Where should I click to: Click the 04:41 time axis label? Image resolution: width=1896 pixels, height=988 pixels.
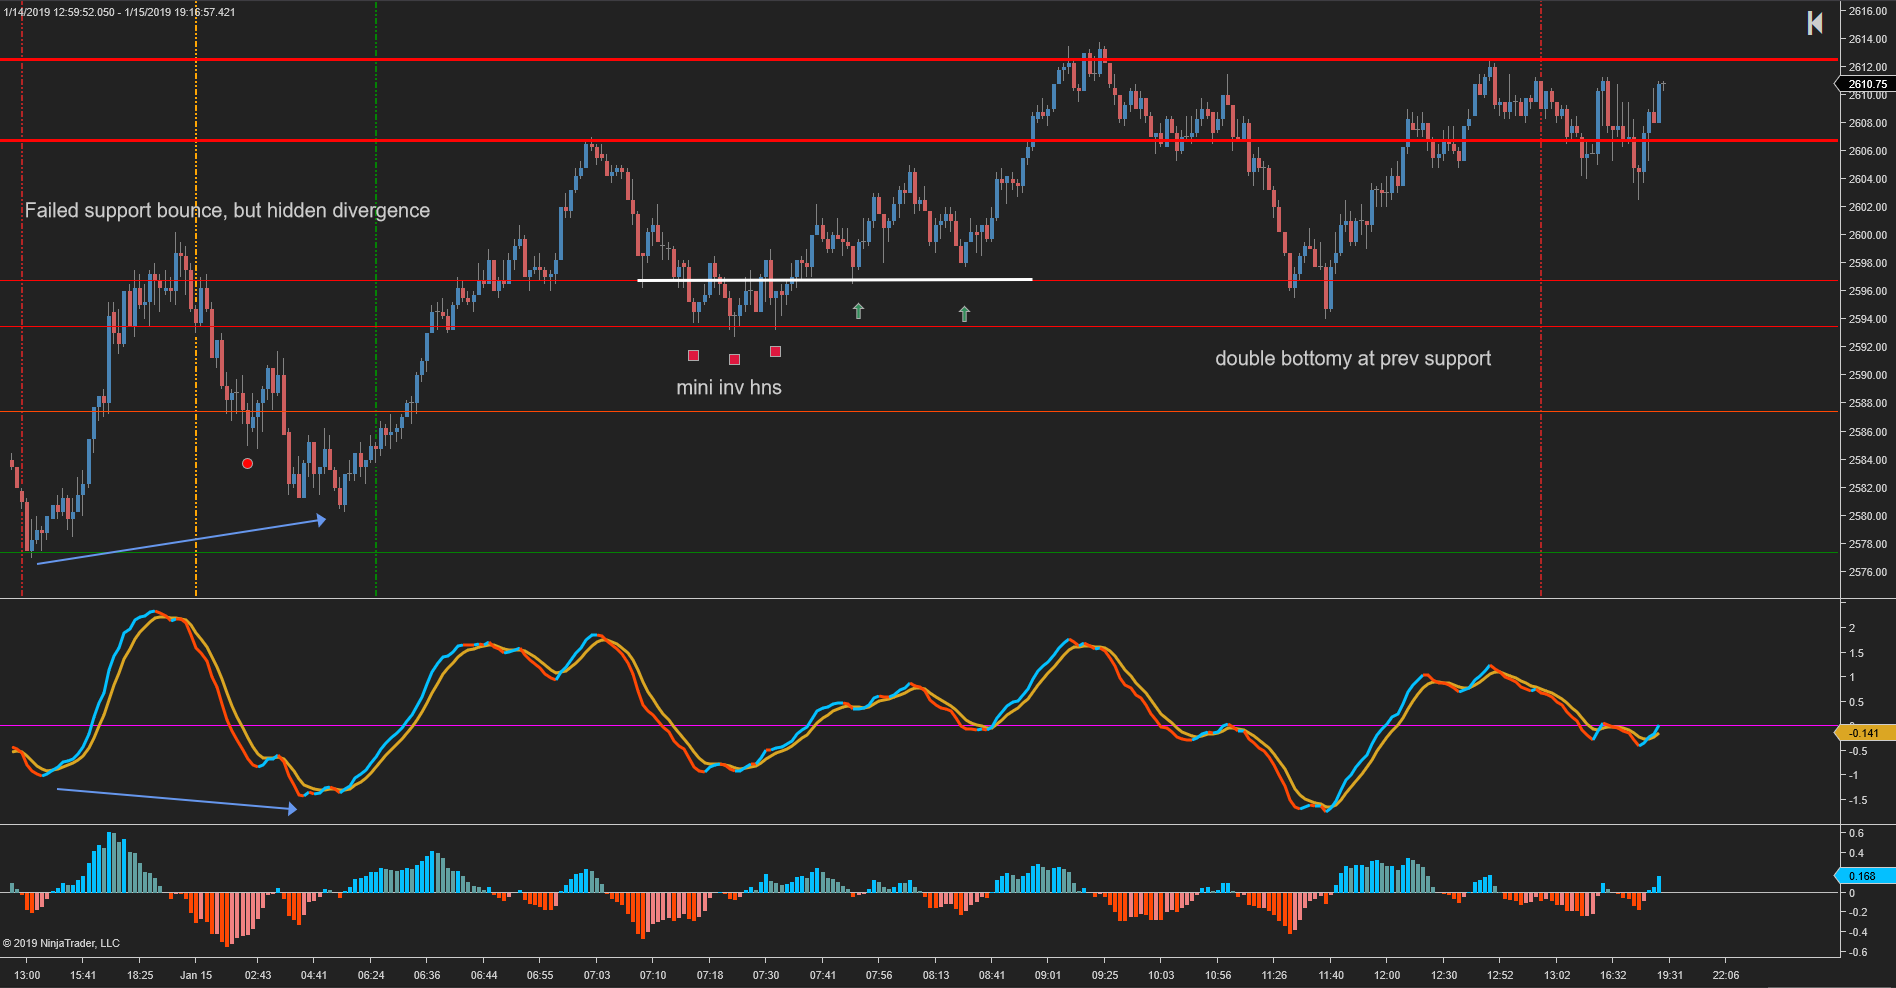click(x=314, y=975)
